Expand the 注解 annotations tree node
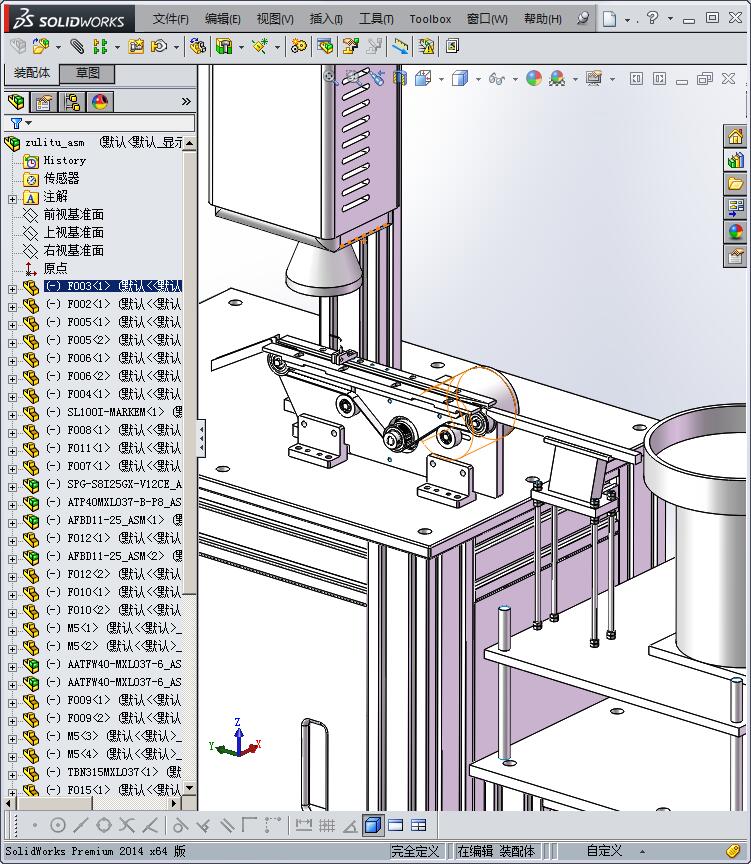The image size is (751, 864). coord(13,199)
